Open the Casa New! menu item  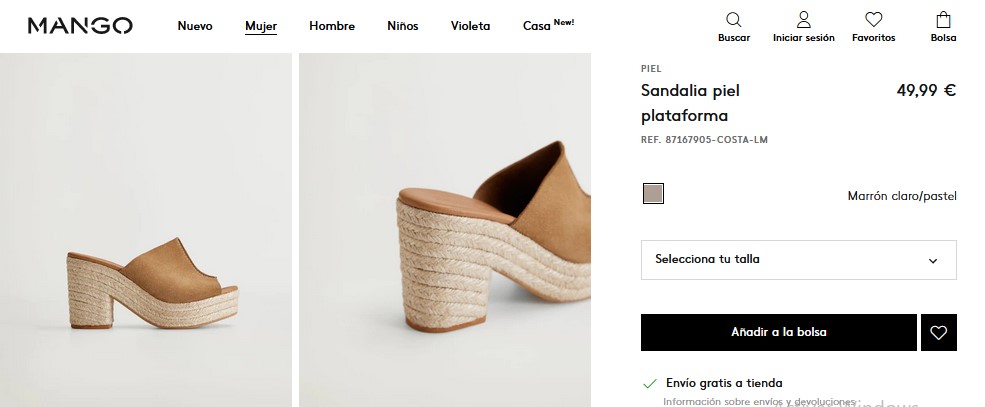coord(548,25)
